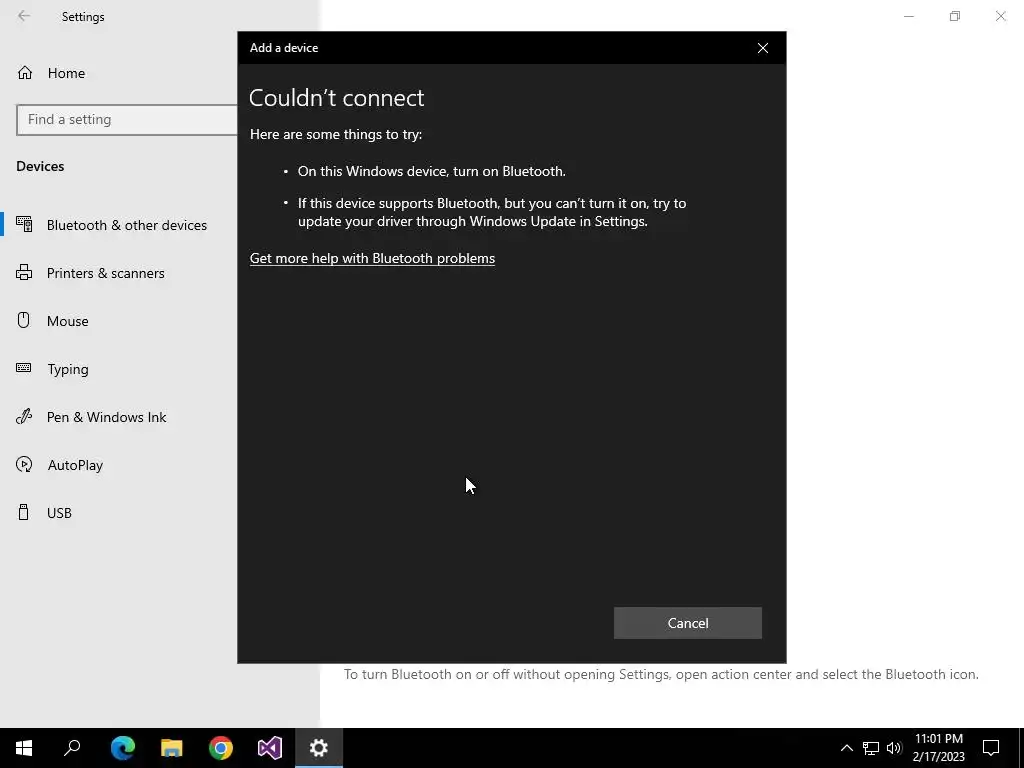This screenshot has height=768, width=1024.
Task: Open Mouse settings
Action: tap(67, 321)
